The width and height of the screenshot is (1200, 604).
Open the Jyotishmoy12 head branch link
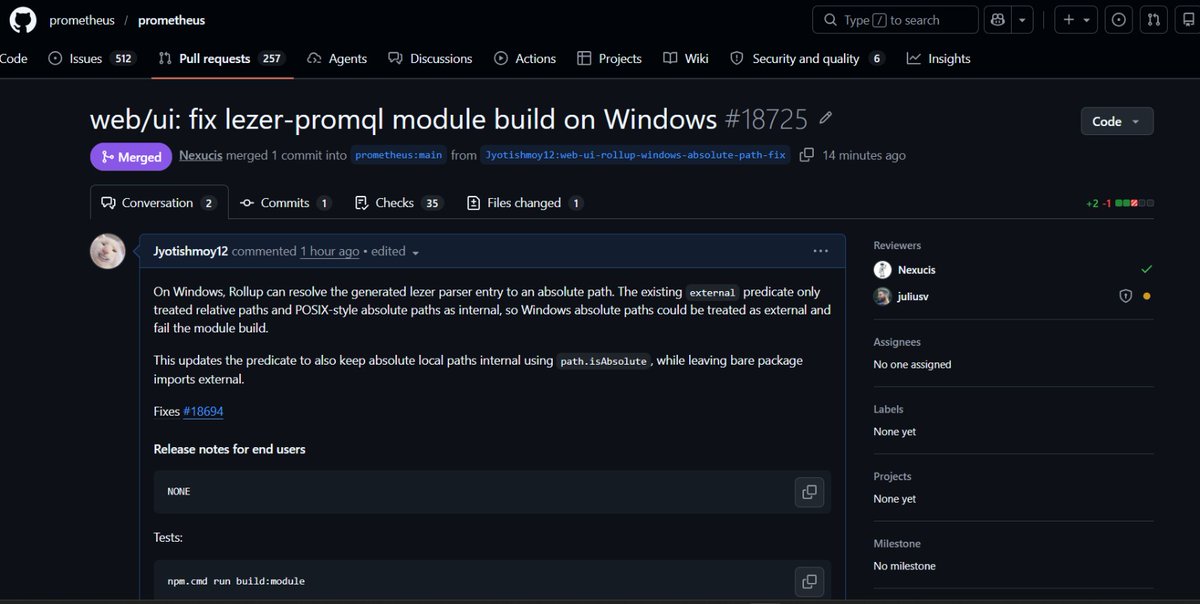tap(635, 155)
